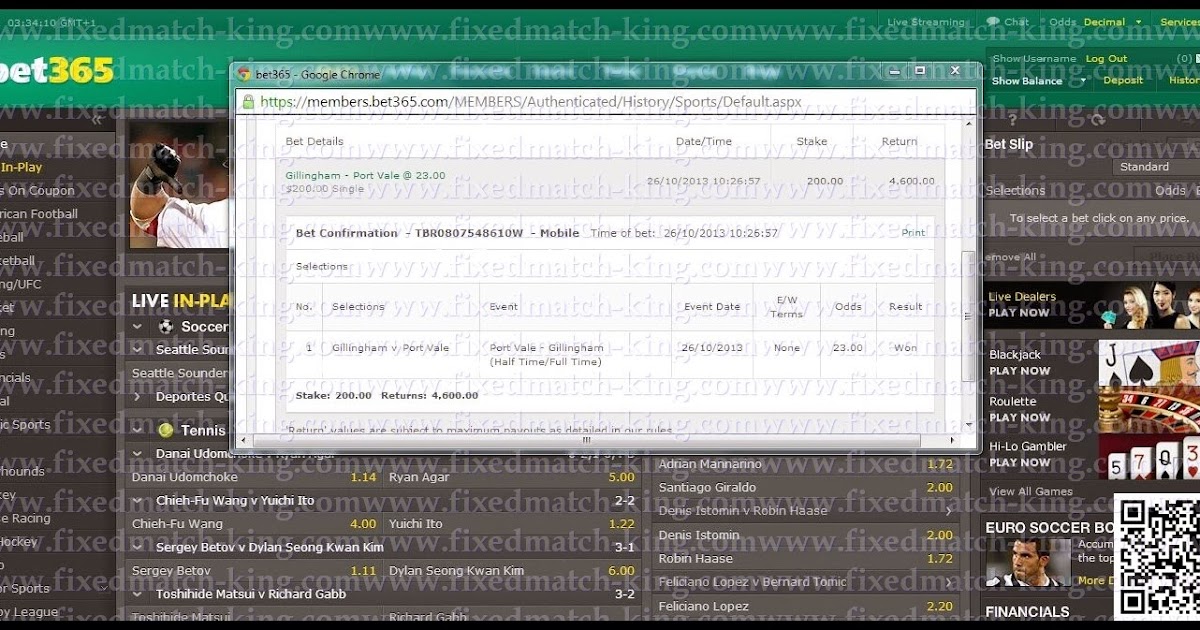Select In-Play in the left sports menu
This screenshot has width=1200, height=630.
(x=21, y=167)
